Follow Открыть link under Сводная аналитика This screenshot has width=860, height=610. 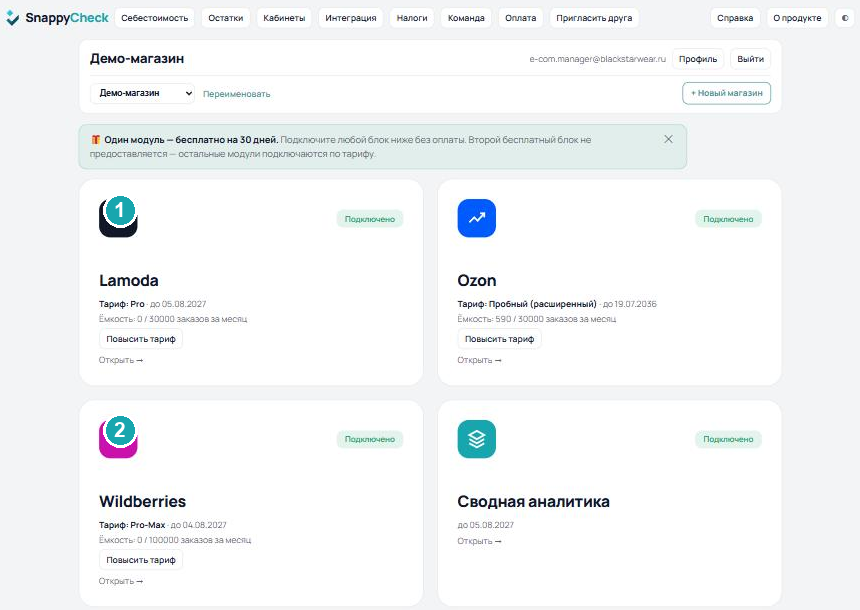479,541
